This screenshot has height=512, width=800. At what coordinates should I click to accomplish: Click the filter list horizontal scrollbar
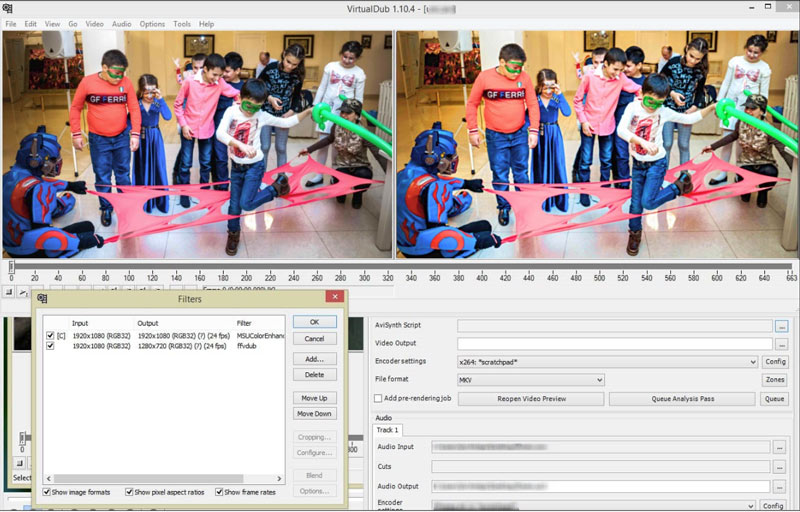point(148,478)
